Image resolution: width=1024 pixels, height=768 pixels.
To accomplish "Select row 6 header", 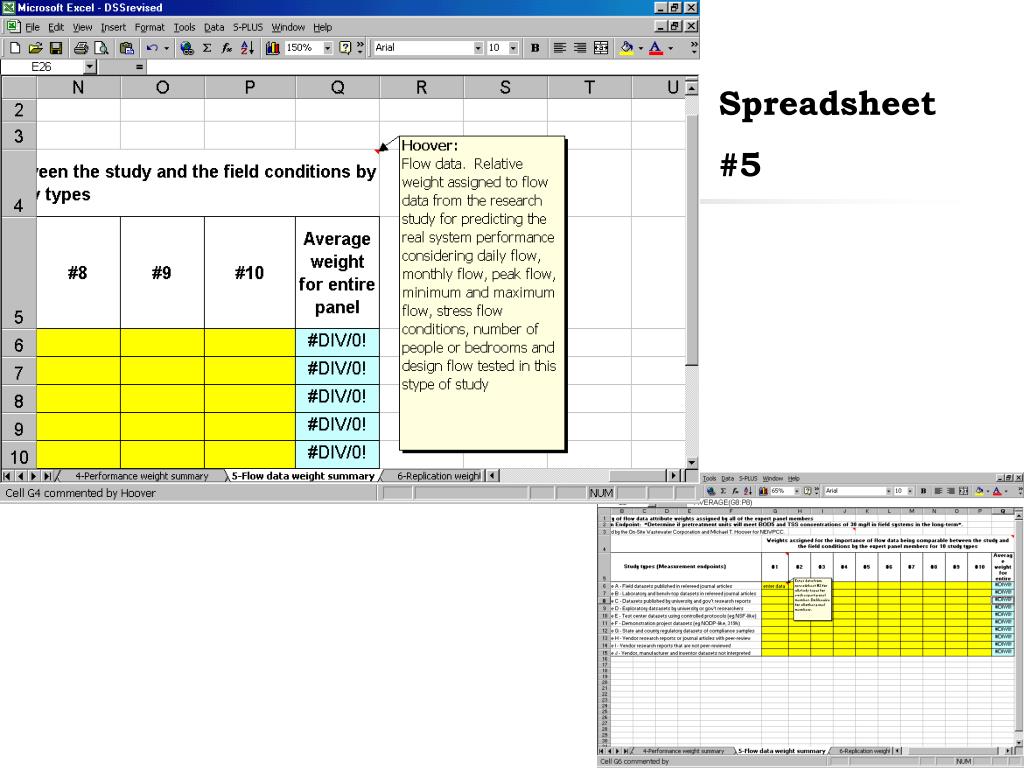I will click(19, 344).
